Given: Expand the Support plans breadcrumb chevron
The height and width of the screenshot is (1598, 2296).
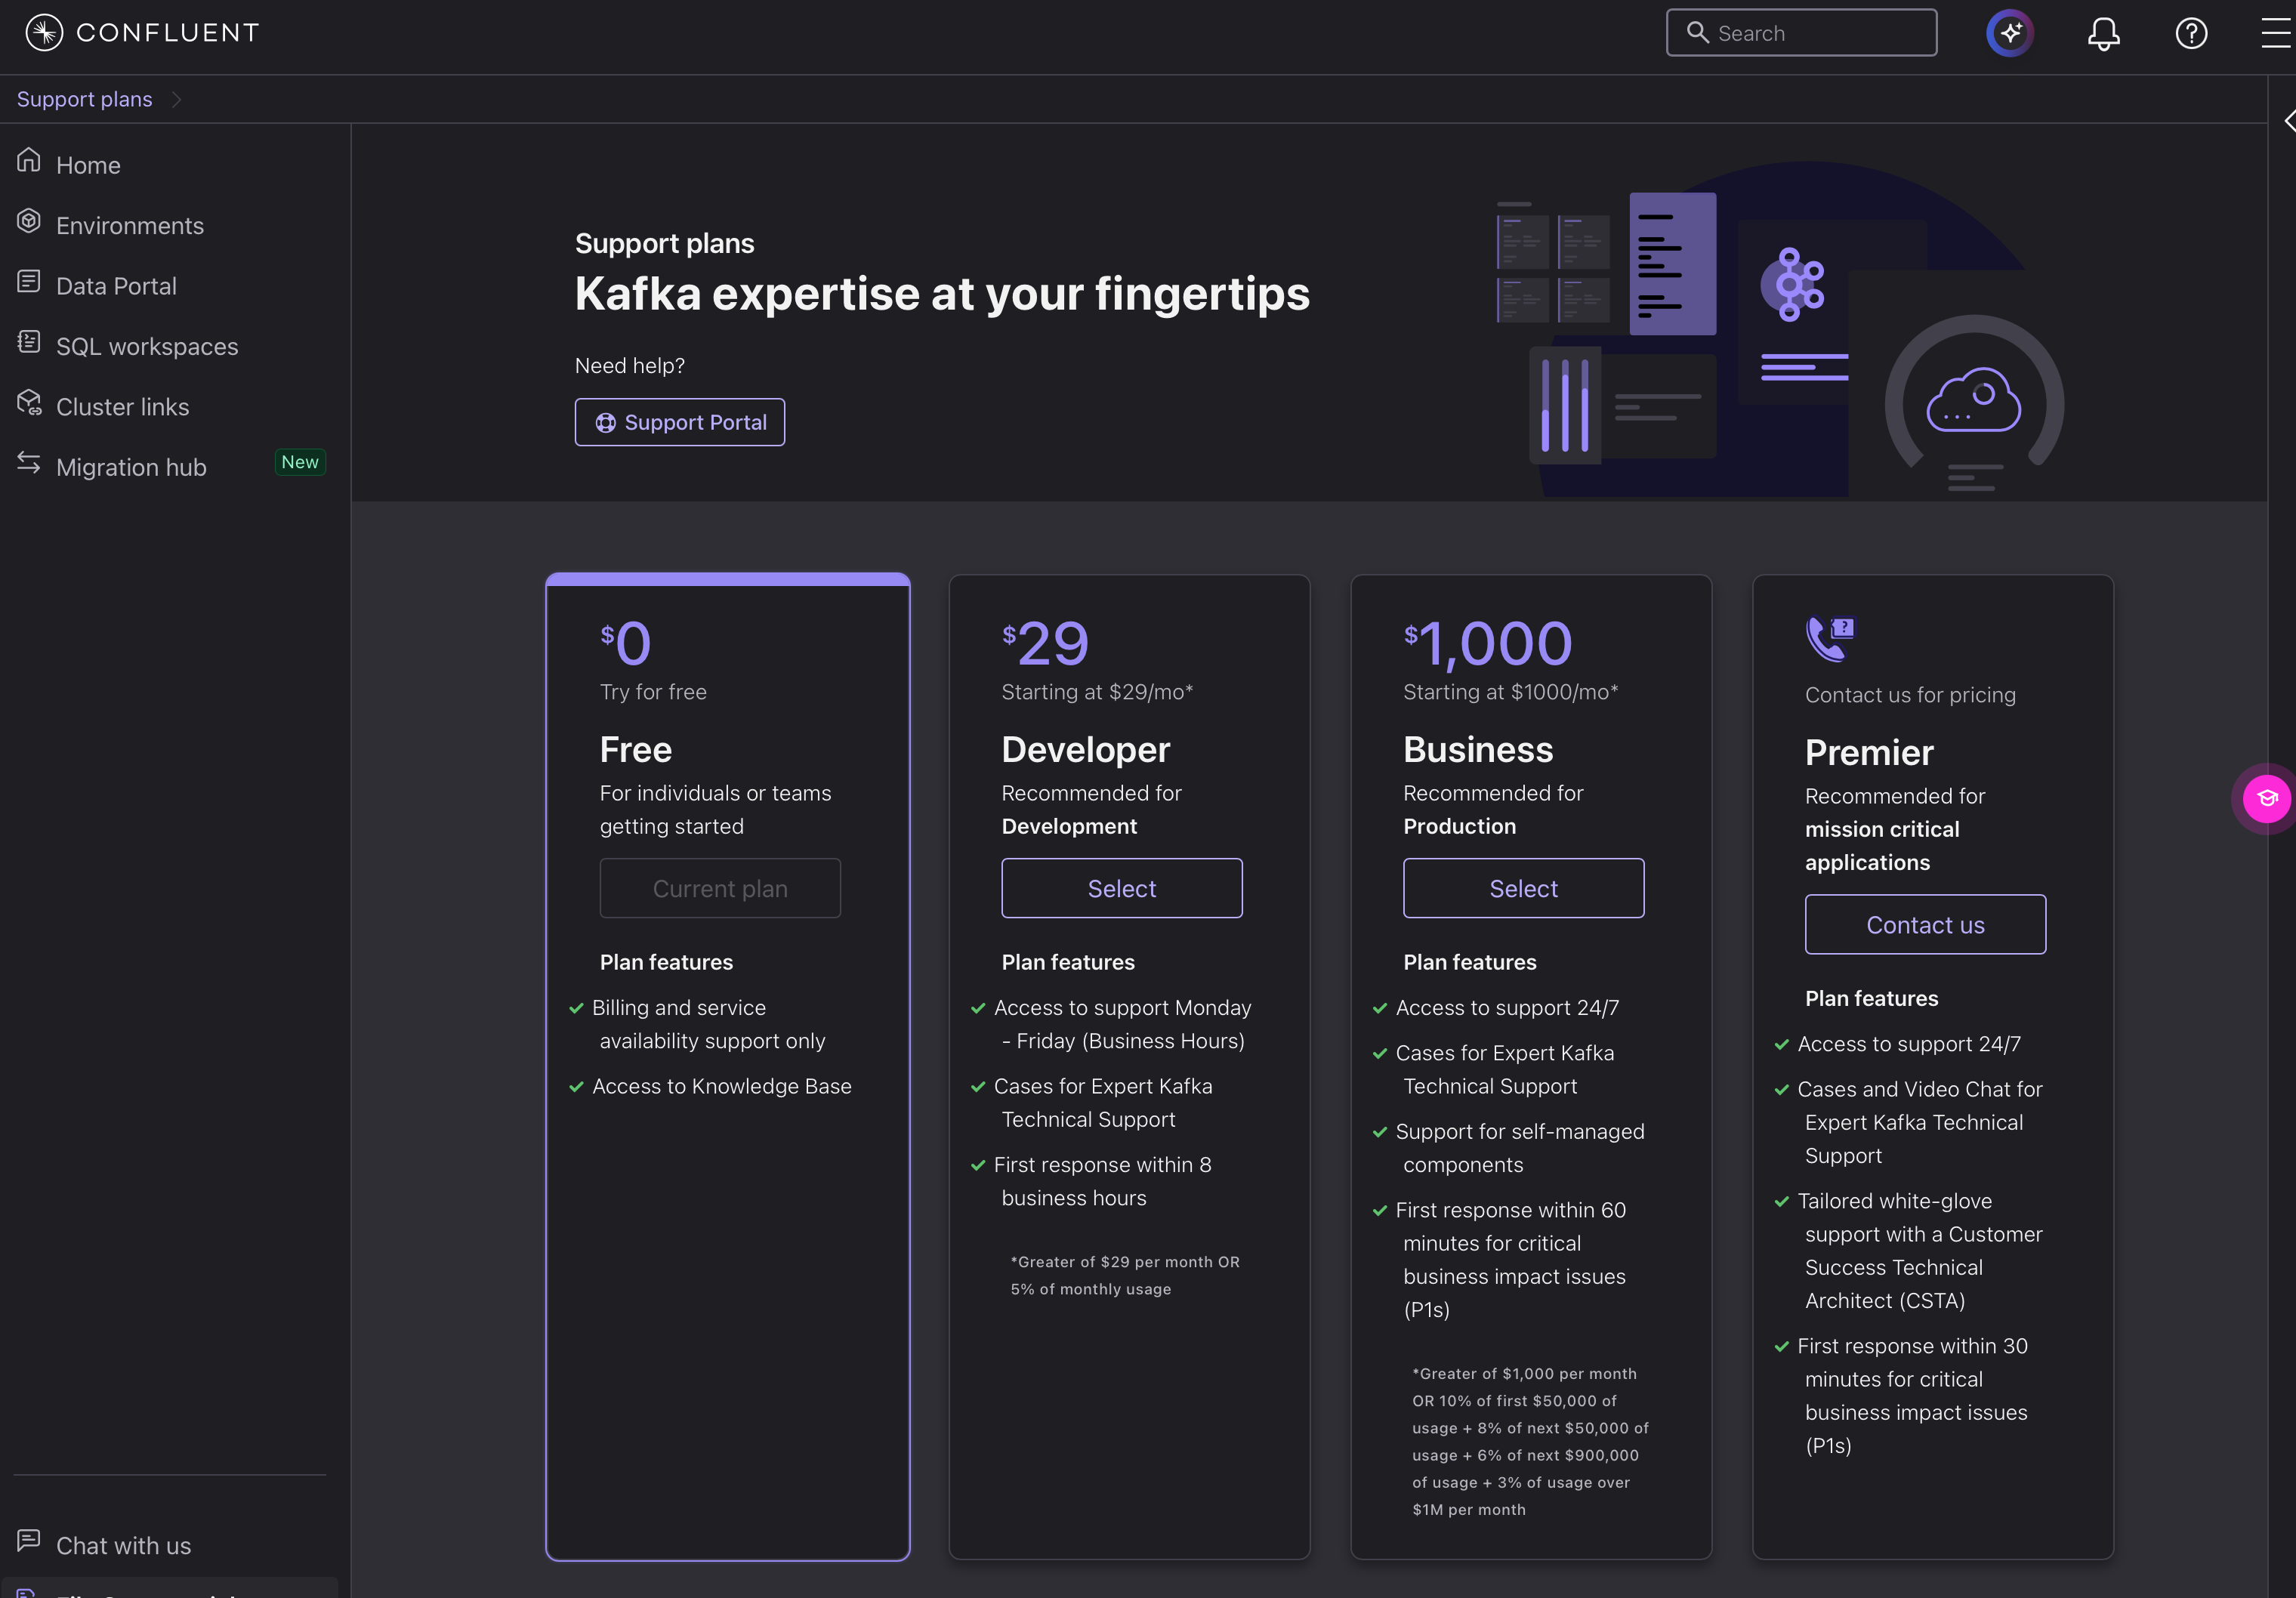Looking at the screenshot, I should (176, 99).
